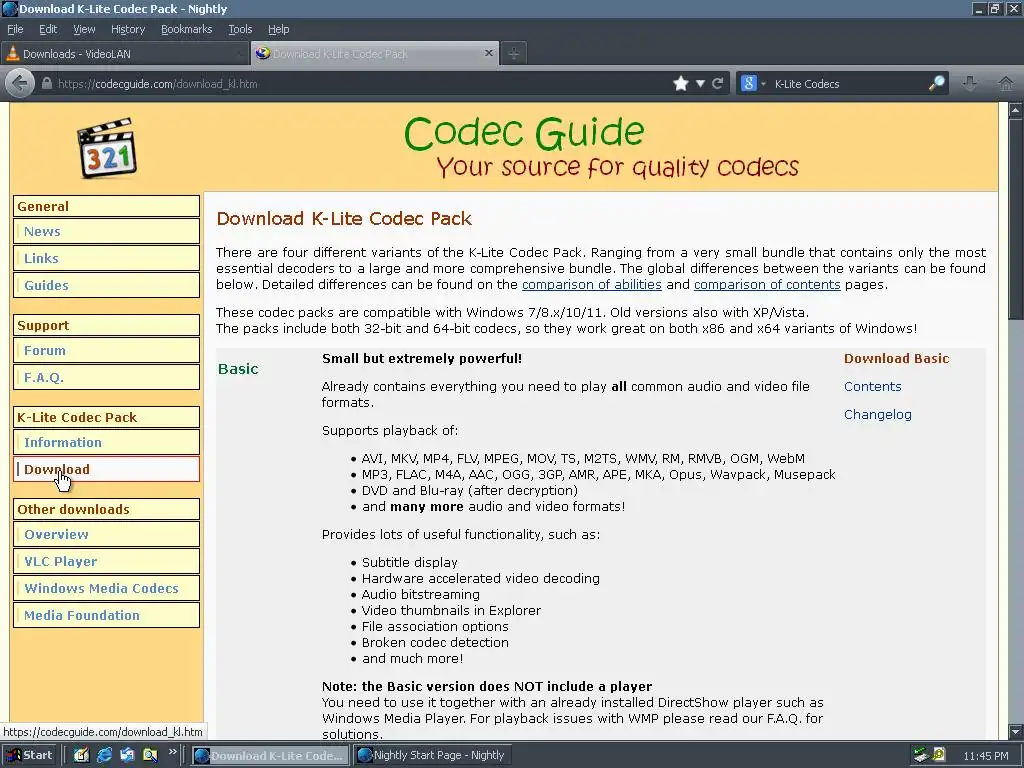Open the Bookmarks menu
Screen dimensions: 1024x768
pyautogui.click(x=186, y=29)
